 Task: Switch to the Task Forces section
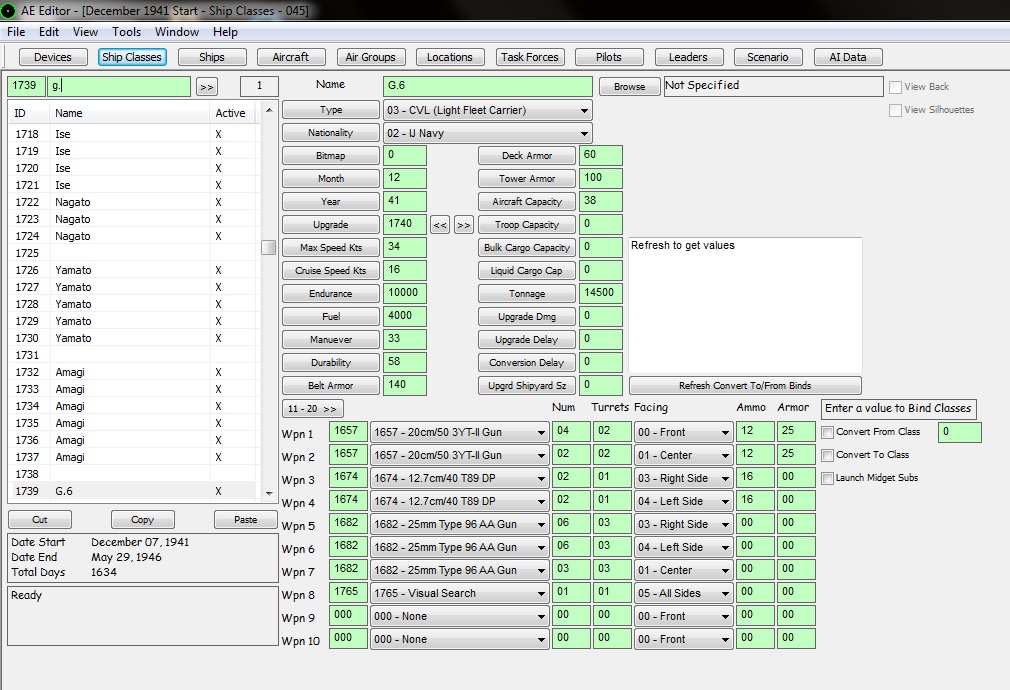(x=529, y=57)
